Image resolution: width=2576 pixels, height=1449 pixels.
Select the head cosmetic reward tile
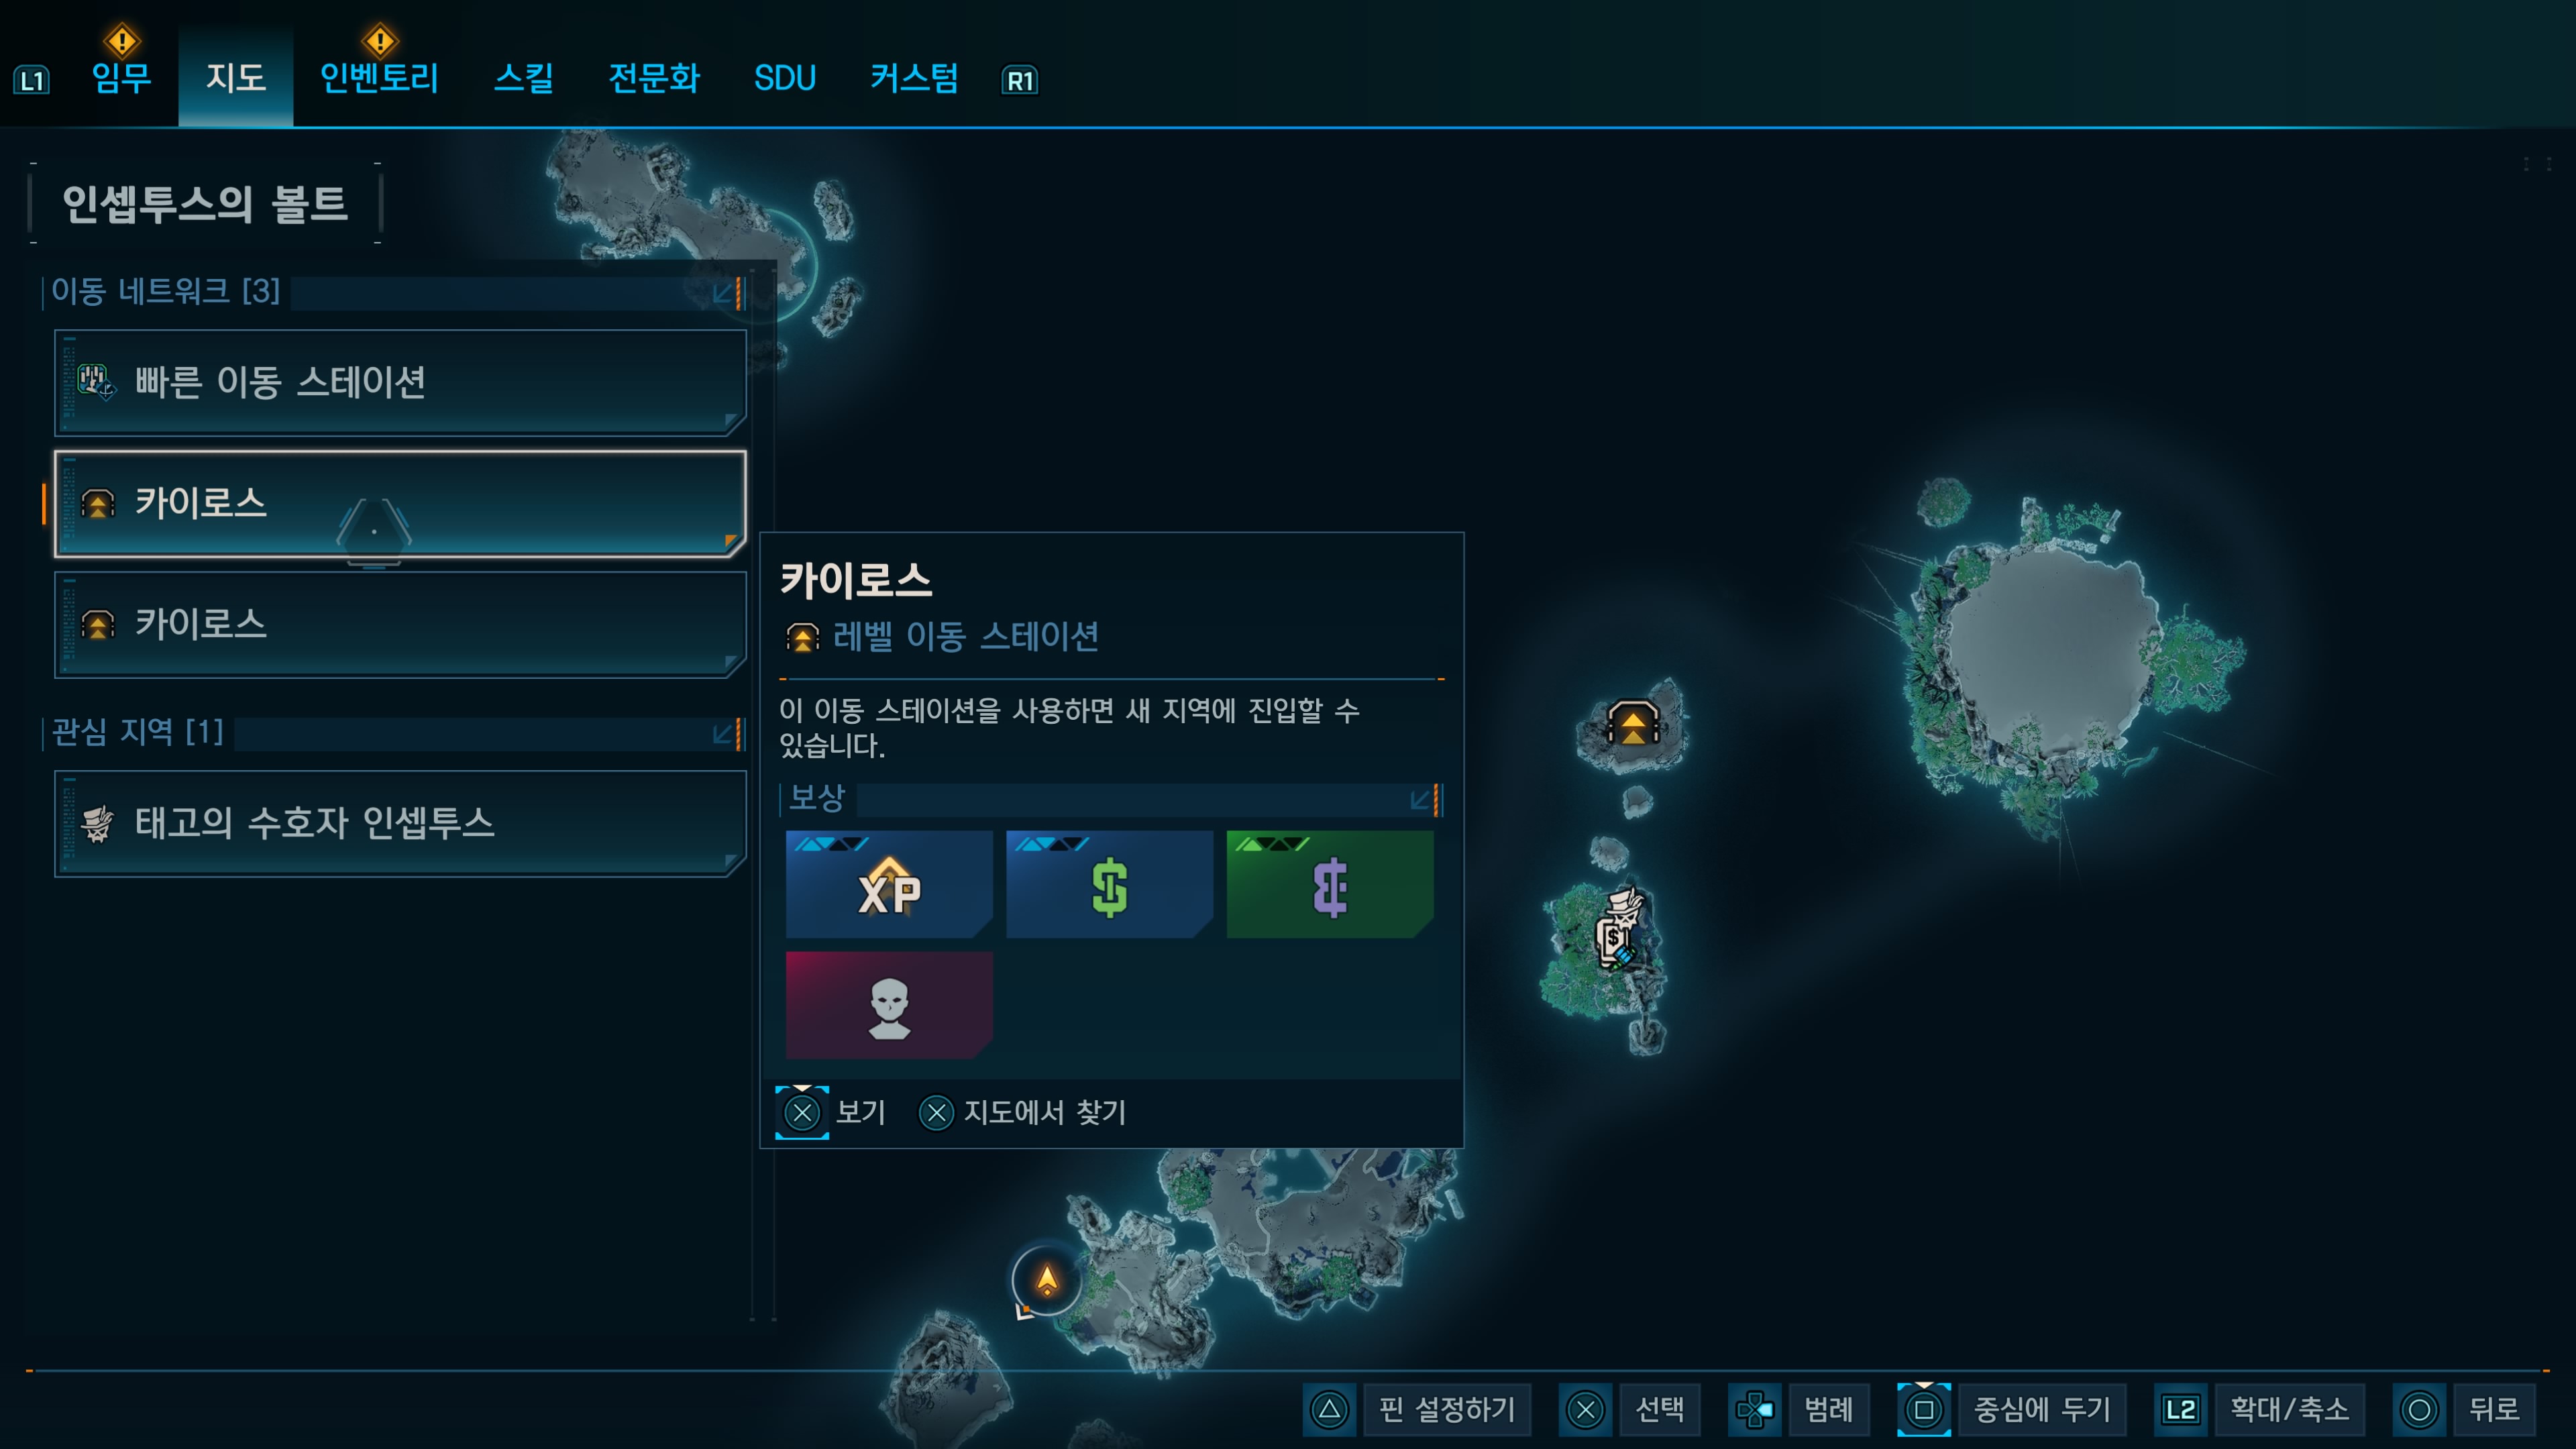point(889,1005)
